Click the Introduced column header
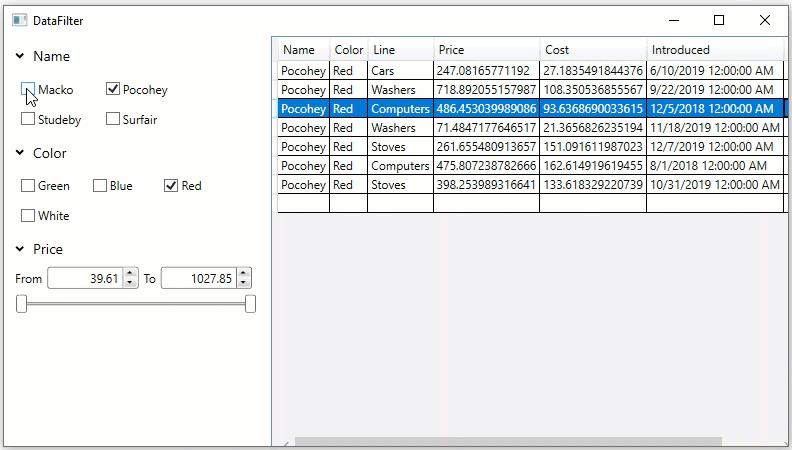Screen dimensions: 792x450 pos(714,50)
